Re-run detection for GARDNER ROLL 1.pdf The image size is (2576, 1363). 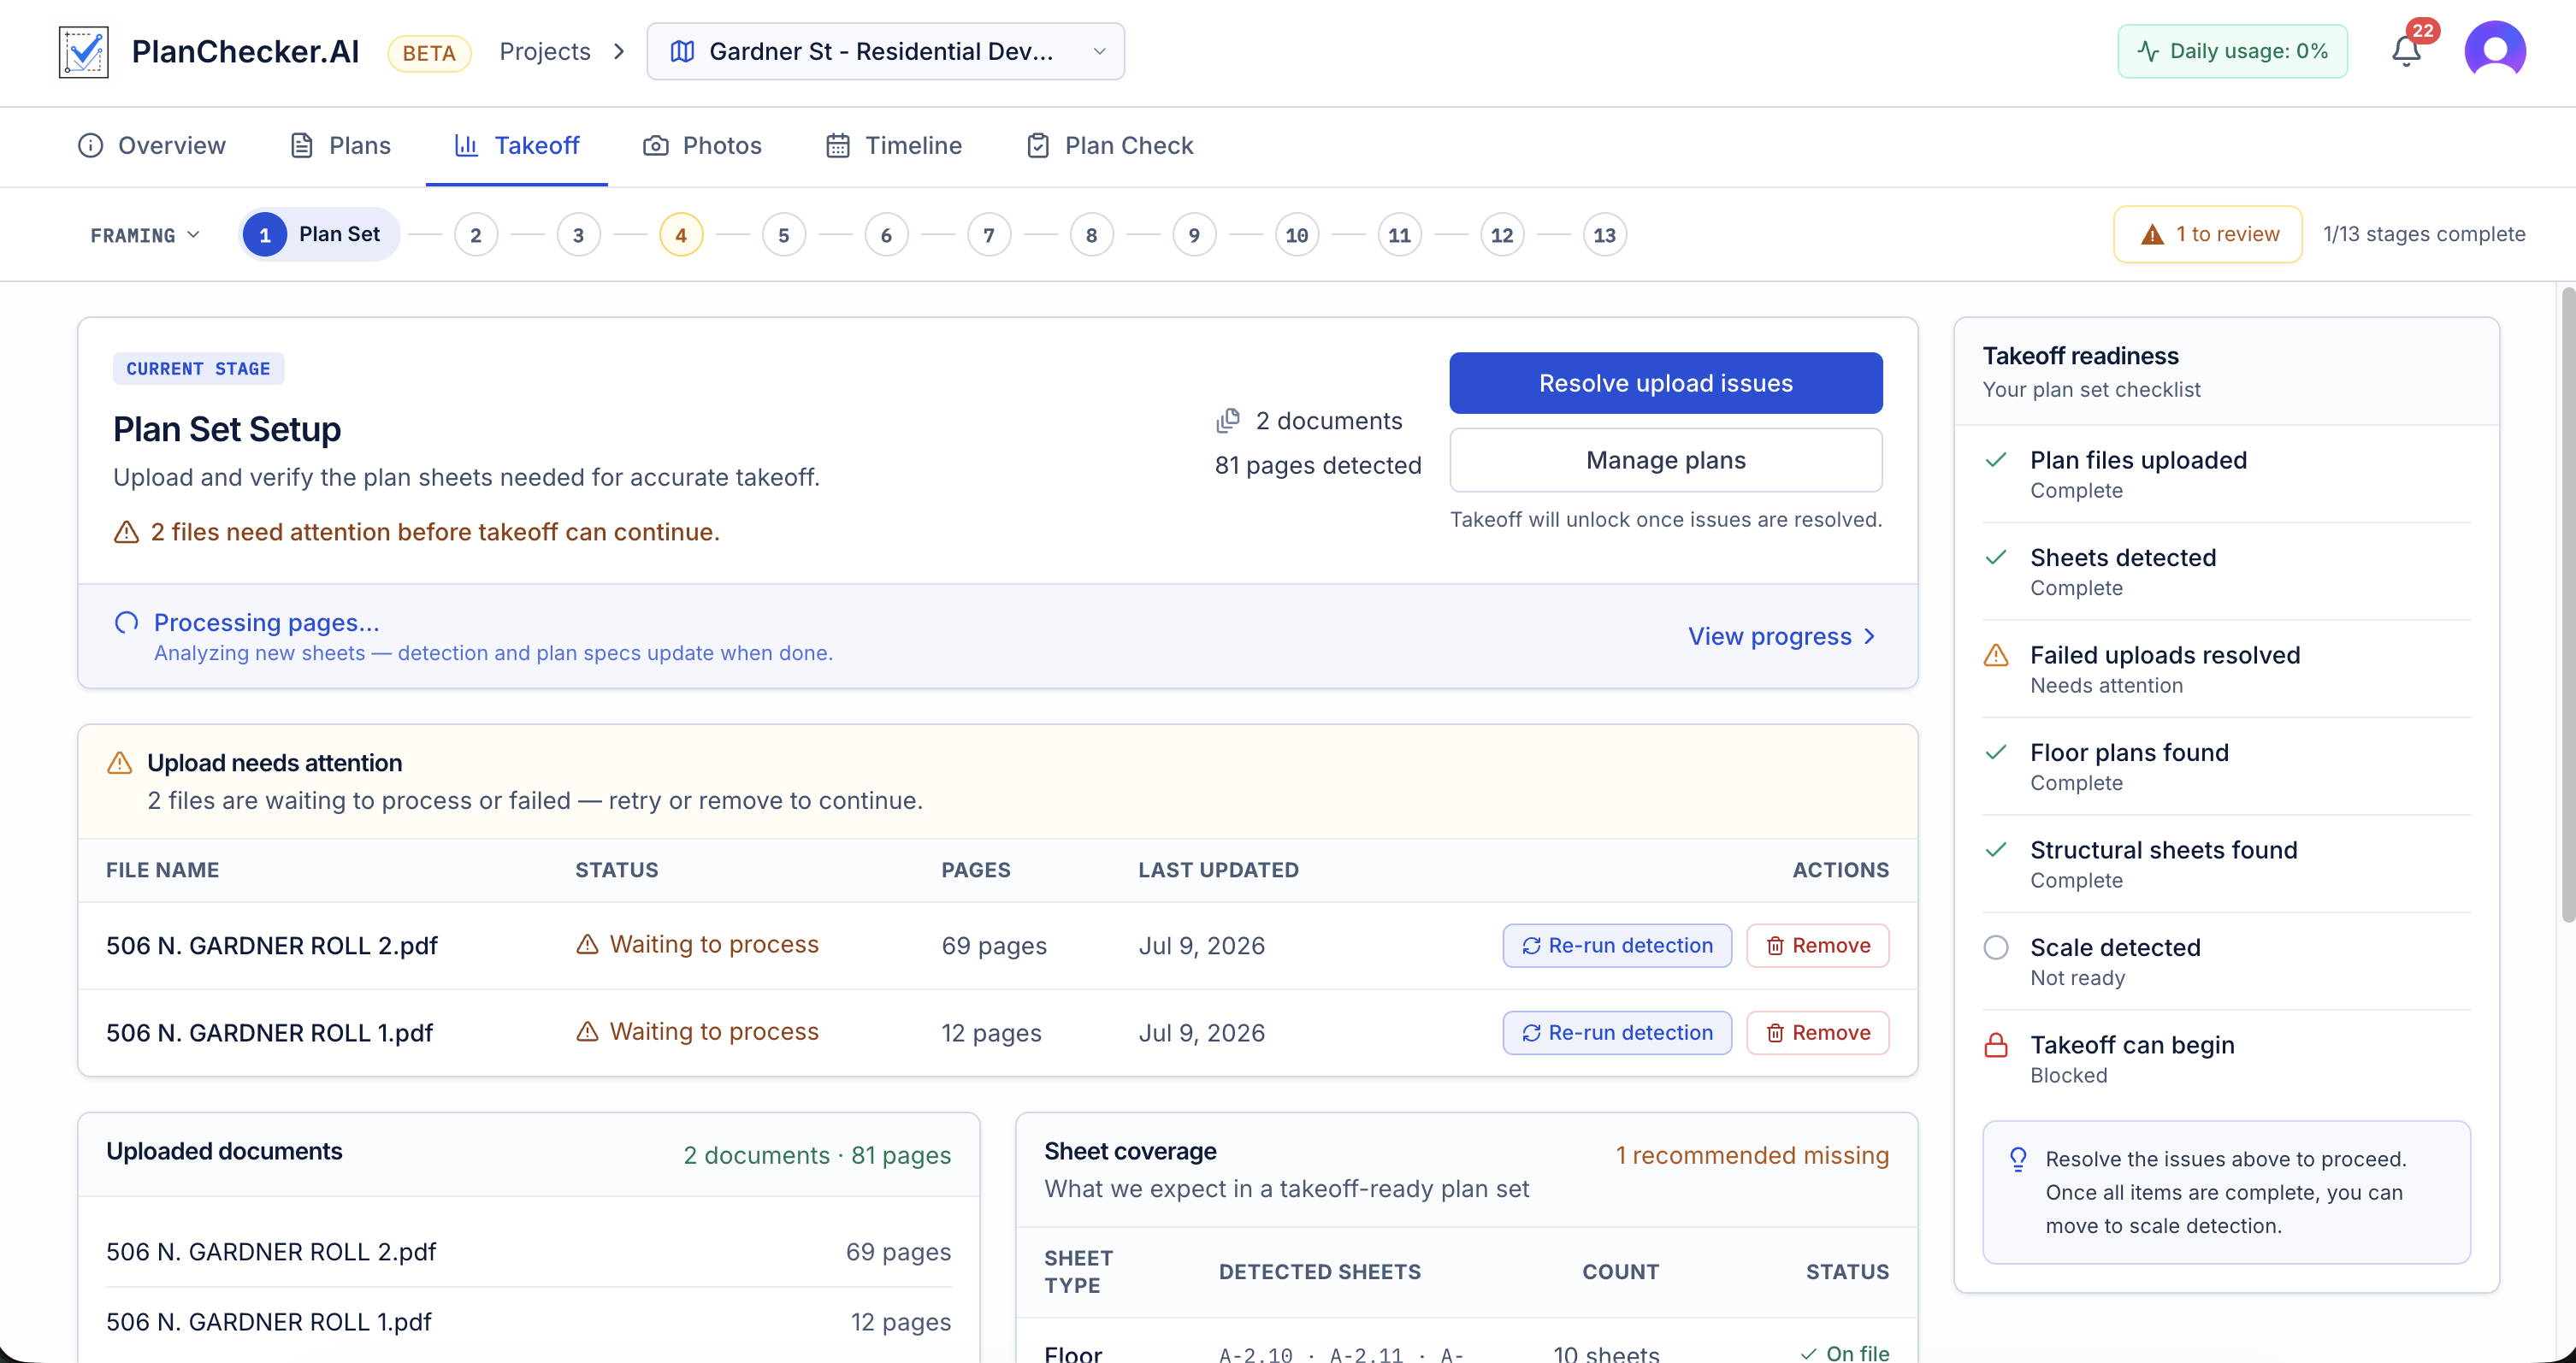tap(1617, 1033)
